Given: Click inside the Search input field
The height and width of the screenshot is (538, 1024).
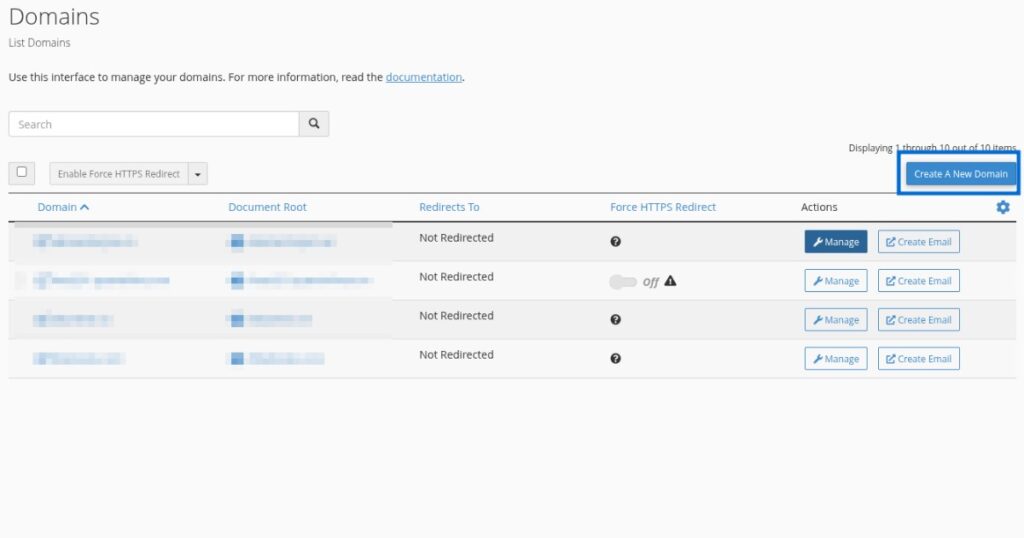Looking at the screenshot, I should point(154,124).
